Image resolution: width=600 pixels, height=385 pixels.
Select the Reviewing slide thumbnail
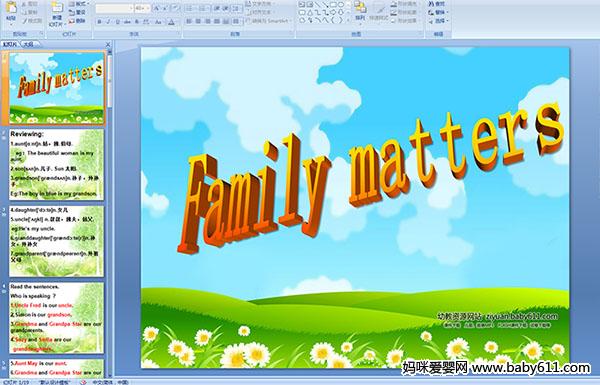tap(56, 165)
